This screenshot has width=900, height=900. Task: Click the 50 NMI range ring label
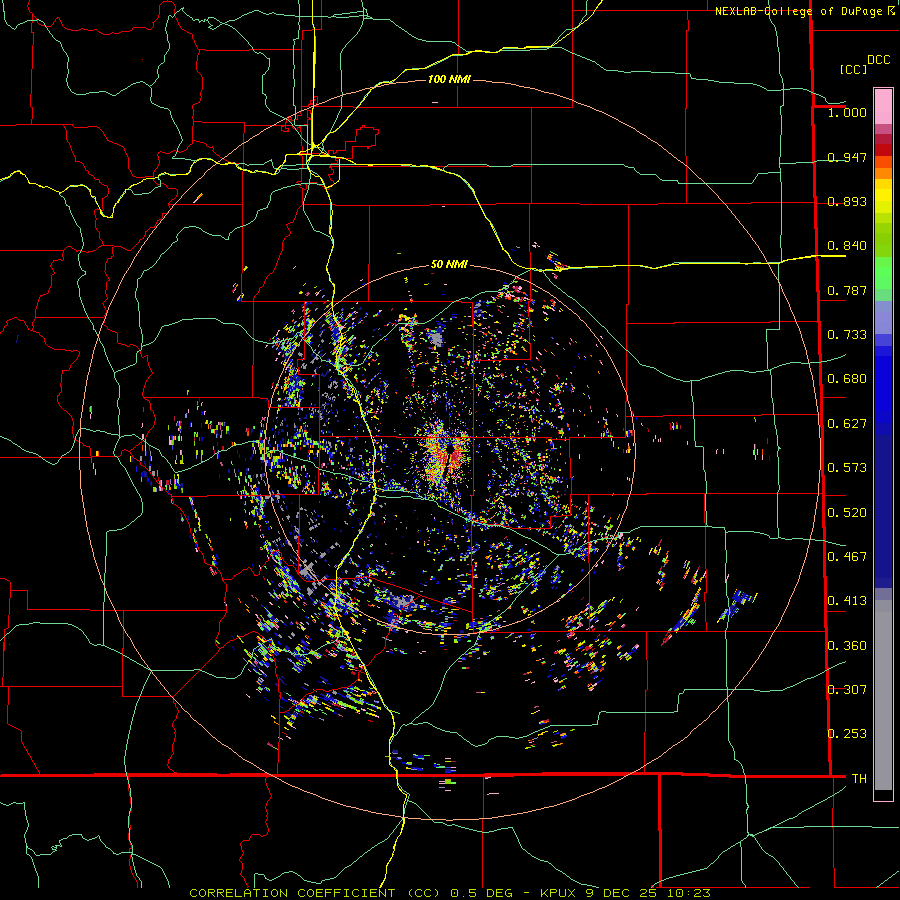point(449,265)
